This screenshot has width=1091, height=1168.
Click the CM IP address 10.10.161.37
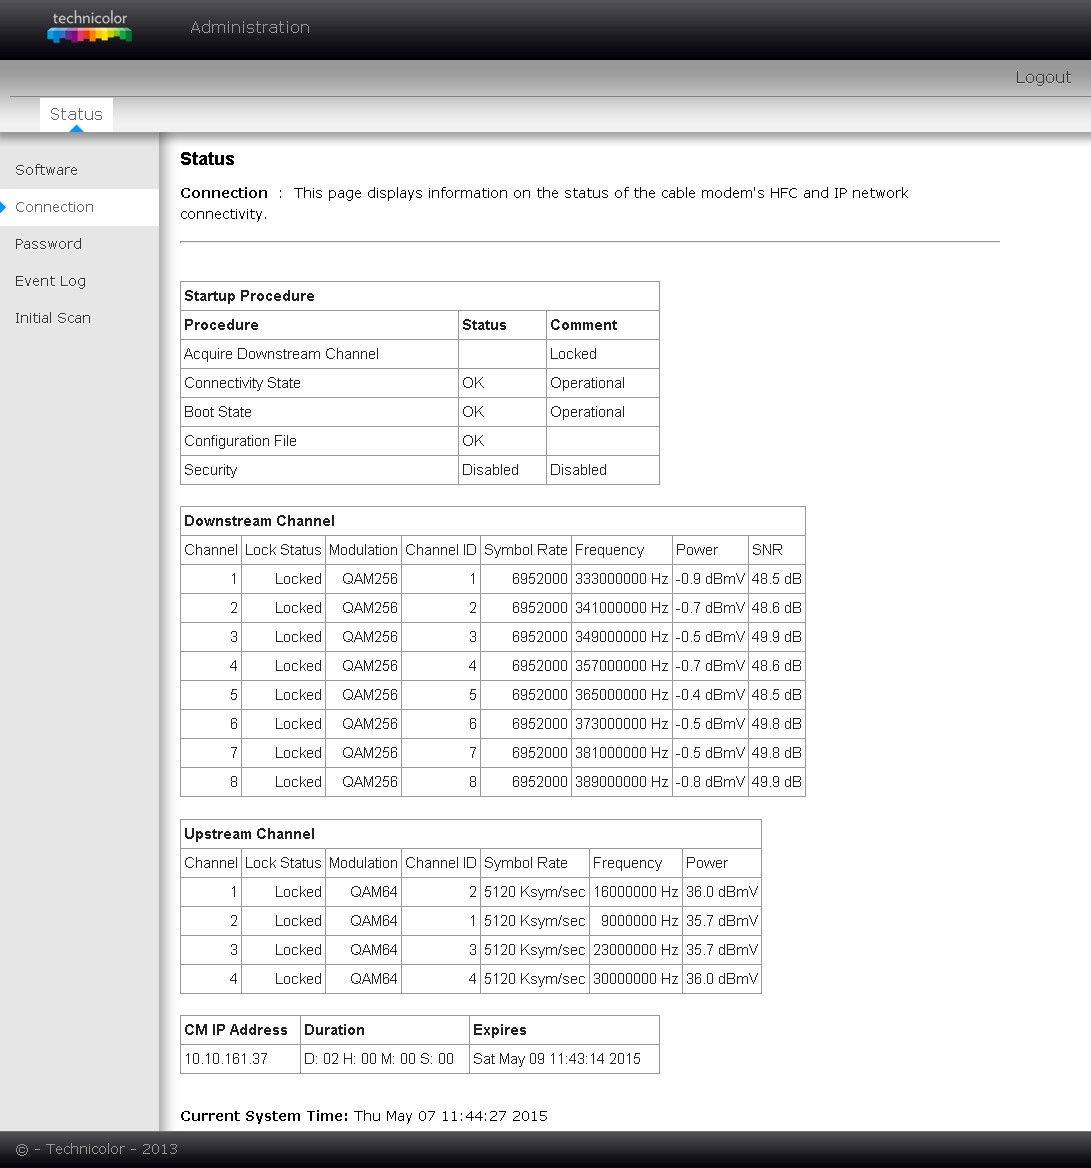coord(226,1059)
